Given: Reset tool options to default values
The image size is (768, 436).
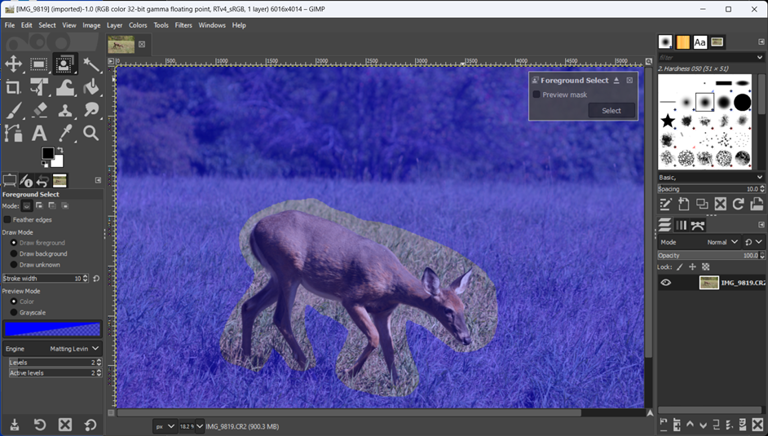Looking at the screenshot, I should (x=90, y=424).
